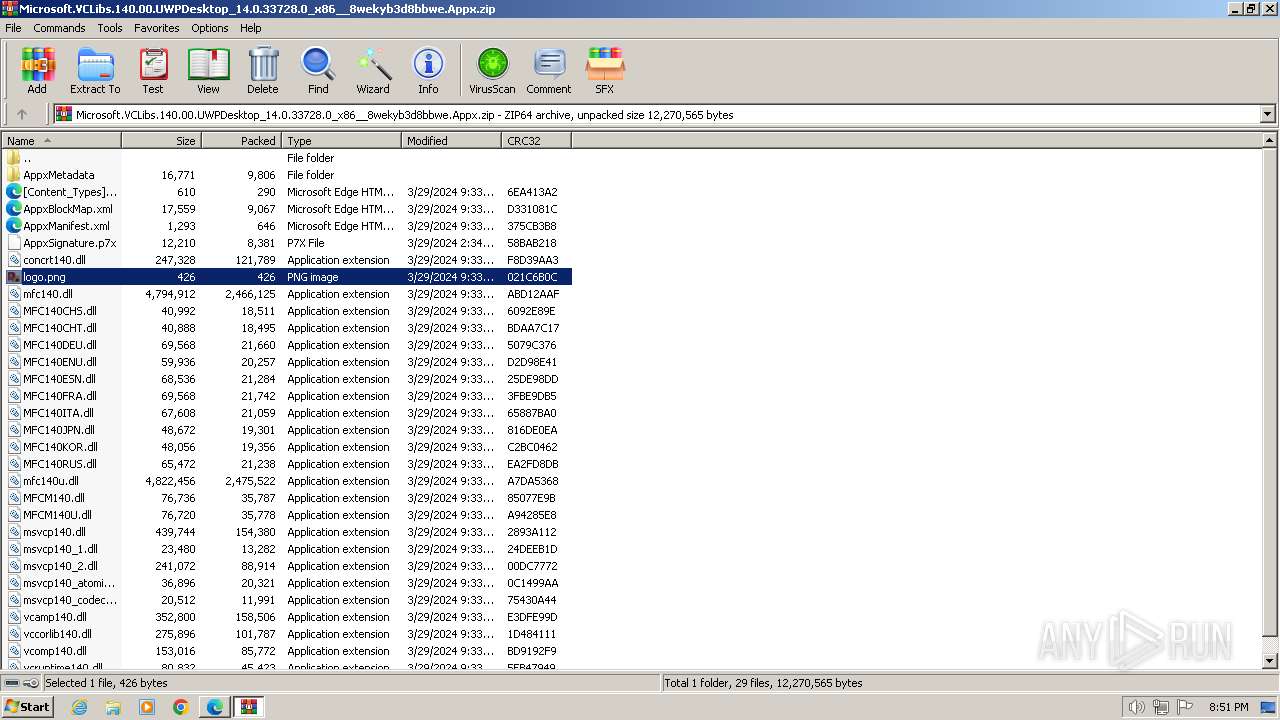1280x720 pixels.
Task: Click the volume speaker tray icon
Action: (x=1136, y=707)
